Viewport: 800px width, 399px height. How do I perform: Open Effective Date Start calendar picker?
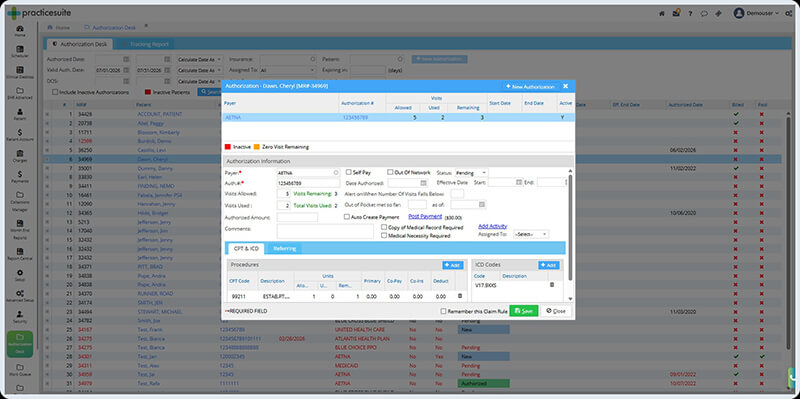[519, 182]
